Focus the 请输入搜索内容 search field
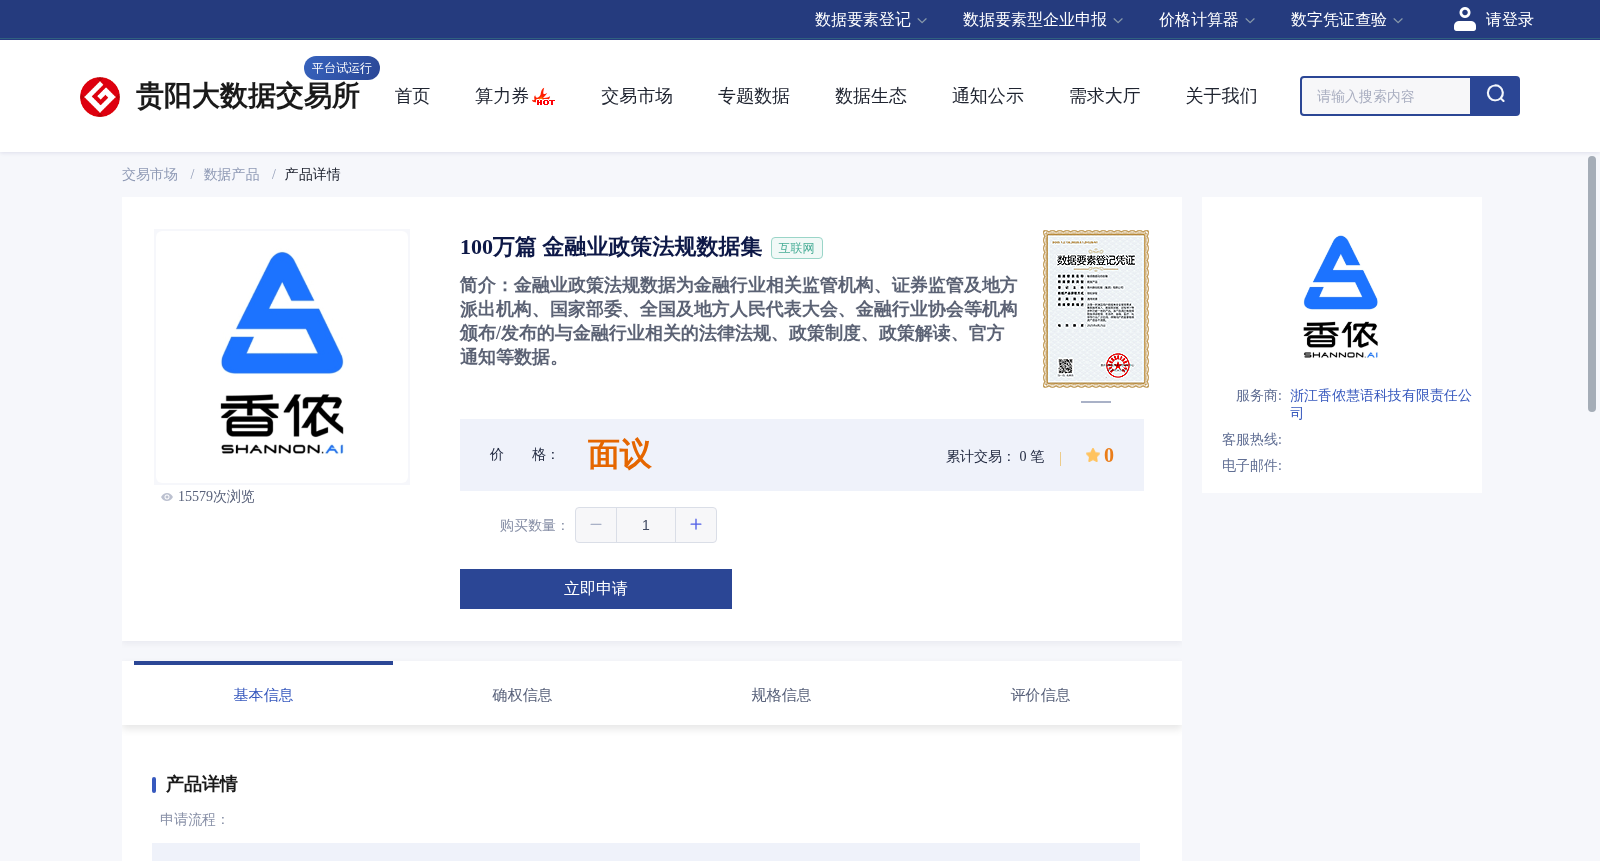The image size is (1600, 861). [x=1386, y=96]
